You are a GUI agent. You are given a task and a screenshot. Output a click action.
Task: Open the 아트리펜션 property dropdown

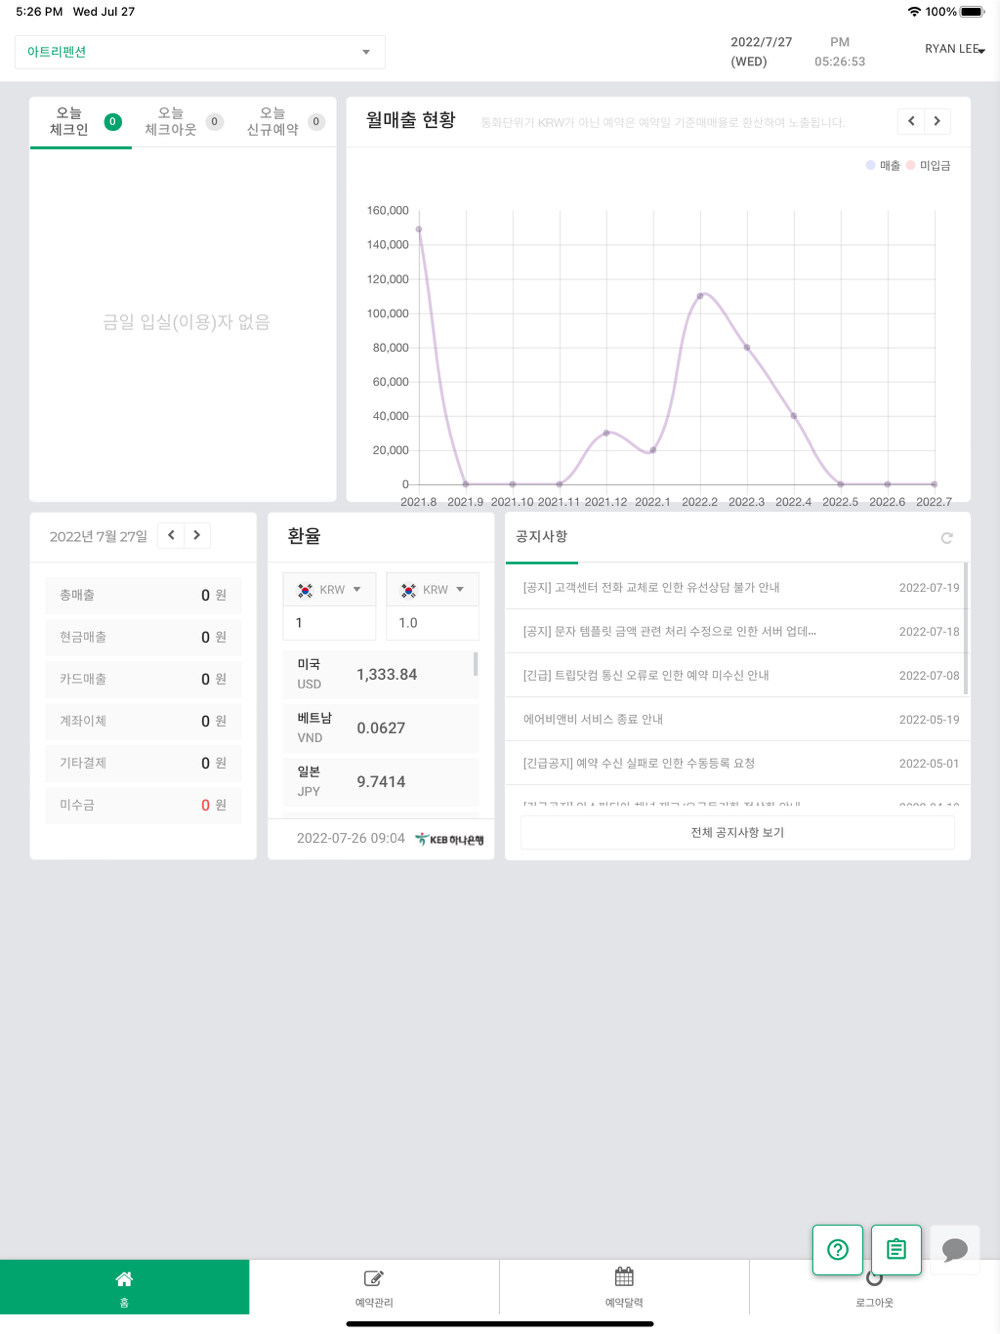pyautogui.click(x=200, y=52)
